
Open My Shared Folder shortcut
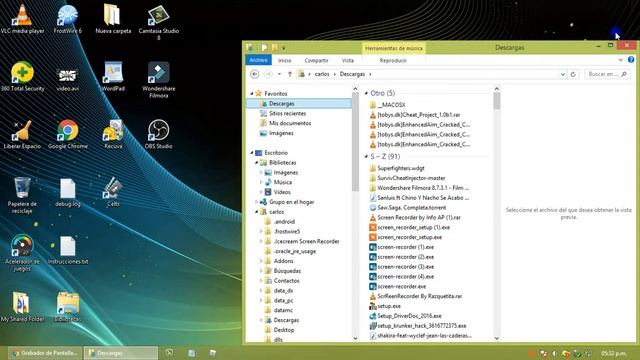pos(22,307)
